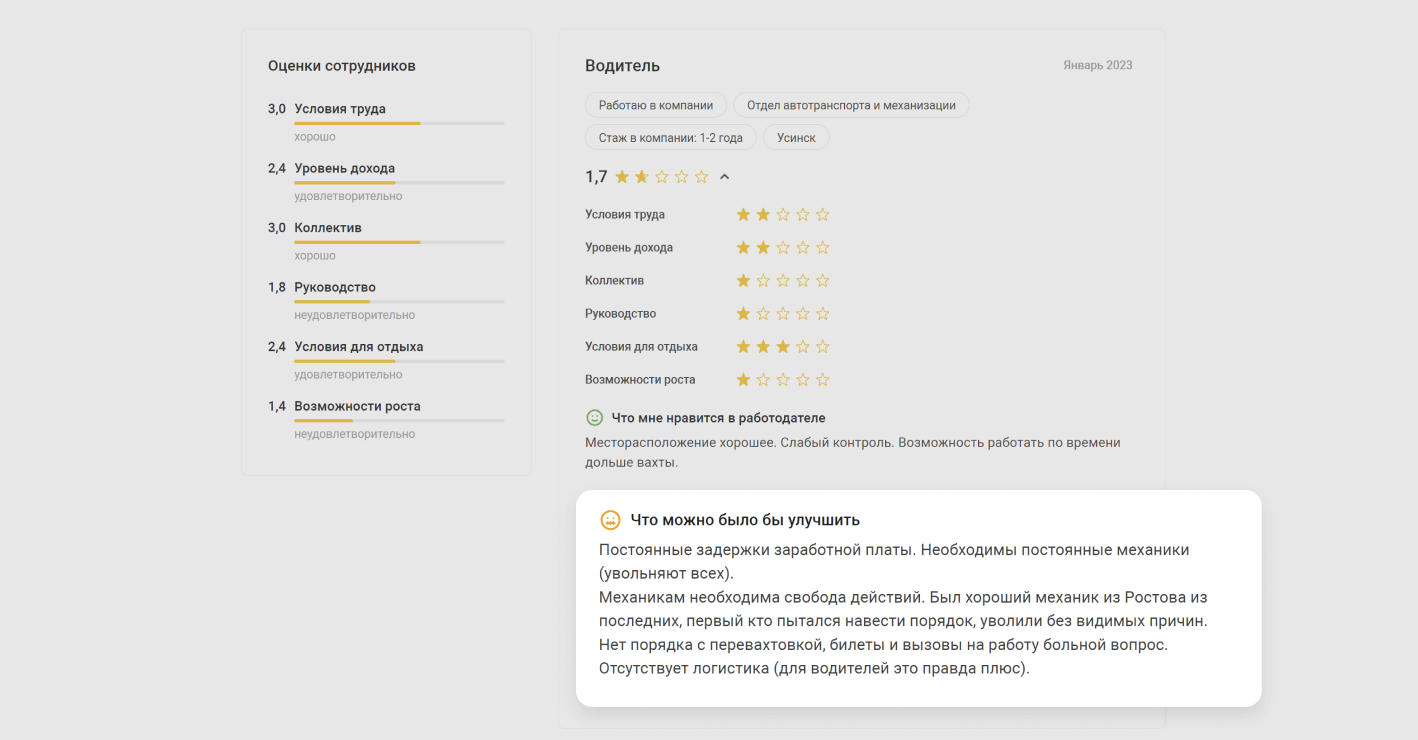Click second star in "Уровень дохода" row
The height and width of the screenshot is (740, 1418).
tap(763, 248)
